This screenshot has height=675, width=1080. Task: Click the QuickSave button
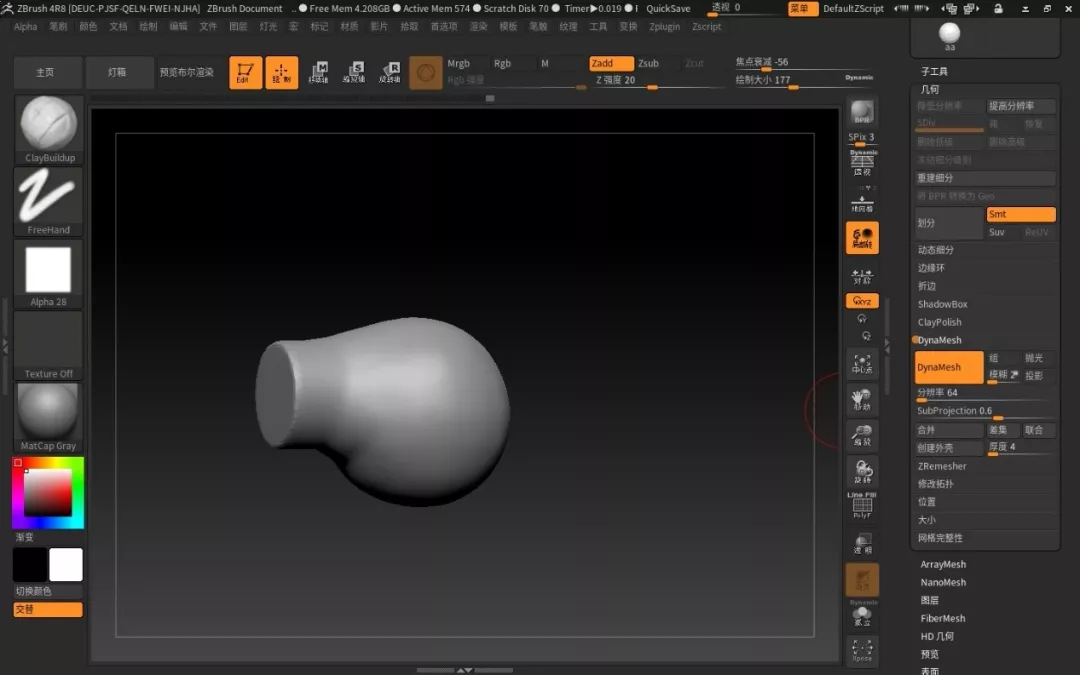pos(667,8)
